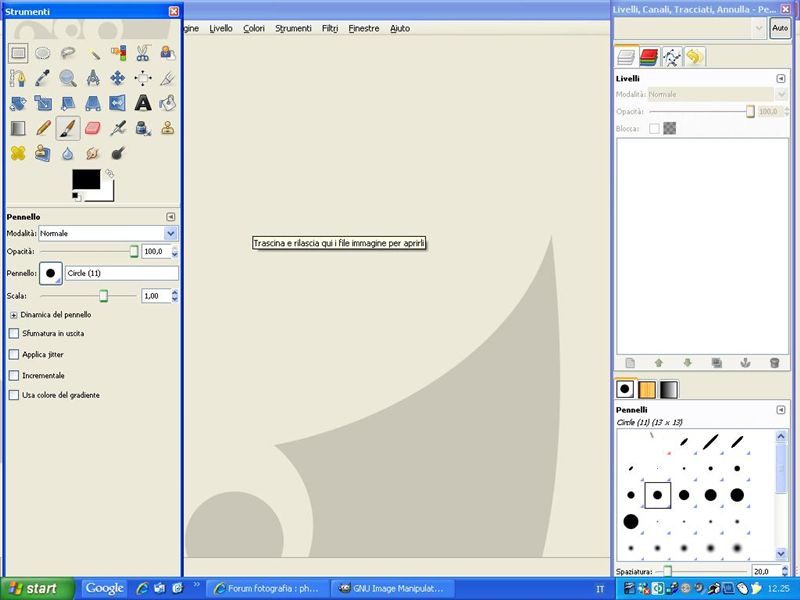The width and height of the screenshot is (800, 600).
Task: Select the Zoom magnifier tool
Action: [x=68, y=78]
